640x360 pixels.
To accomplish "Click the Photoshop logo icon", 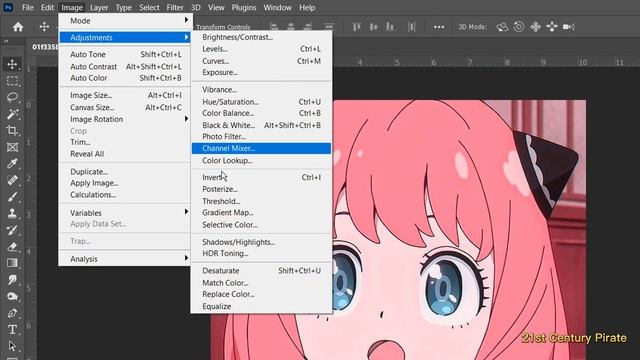I will 8,7.
